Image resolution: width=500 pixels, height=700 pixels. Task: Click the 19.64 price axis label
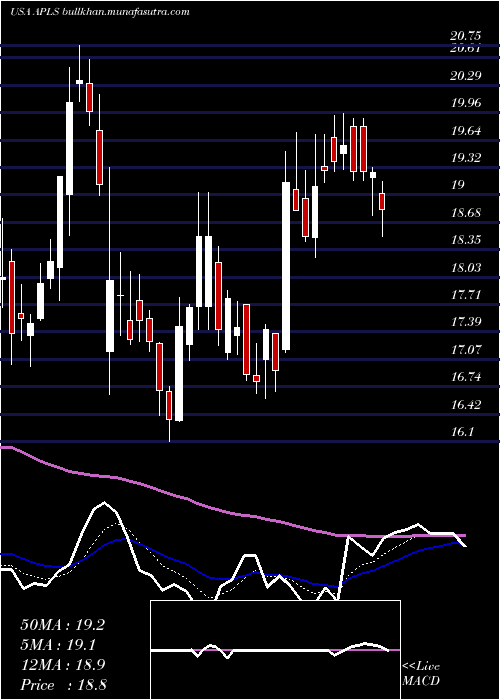click(x=466, y=131)
